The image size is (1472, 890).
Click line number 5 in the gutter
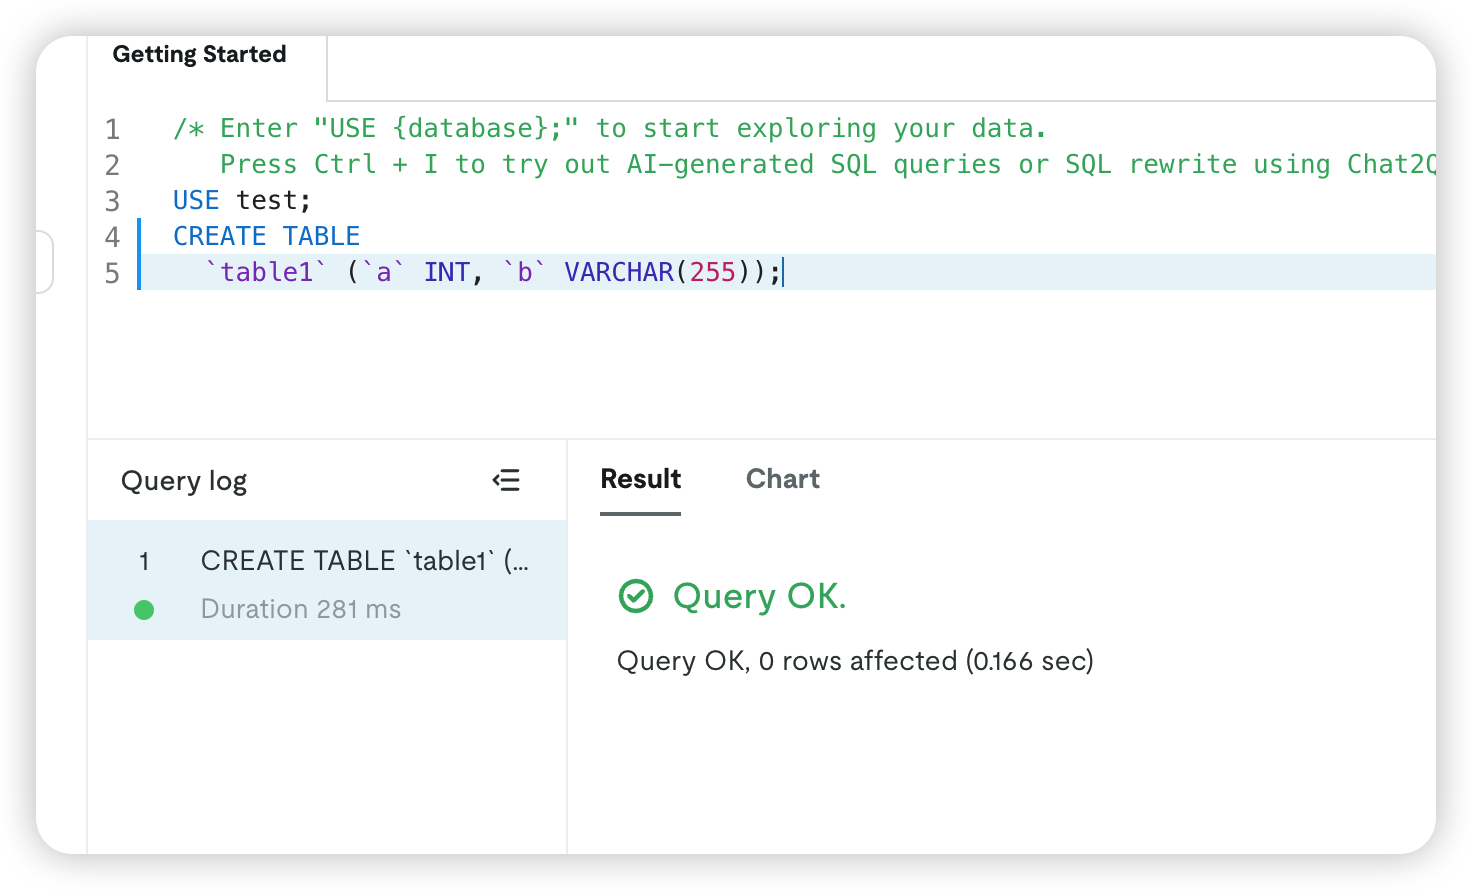tap(112, 273)
